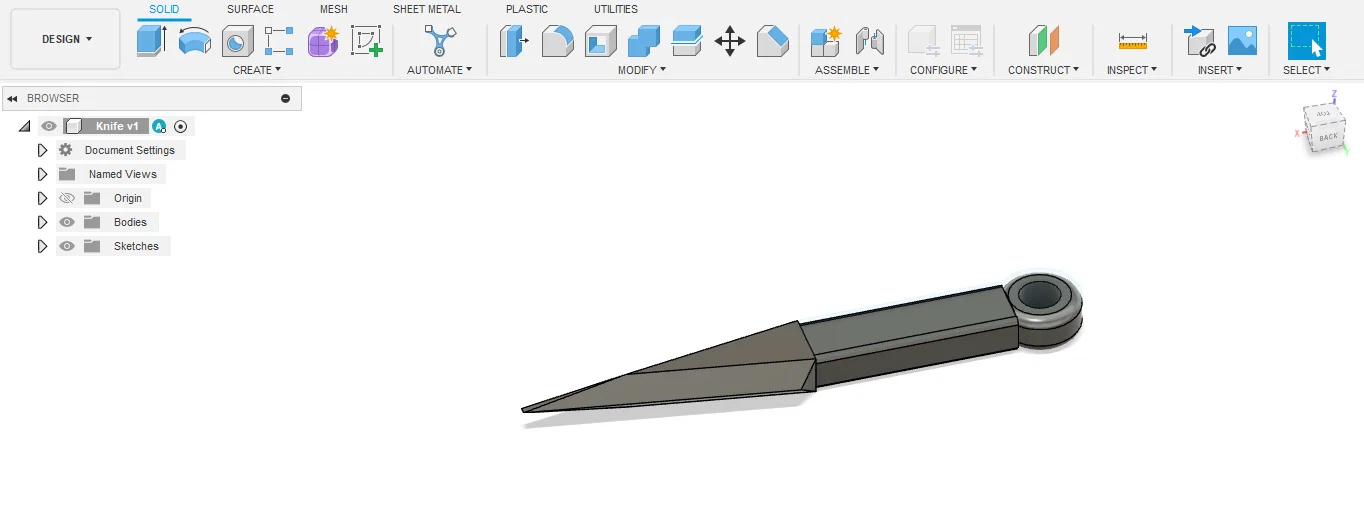This screenshot has height=531, width=1364.
Task: Select the Hole tool
Action: point(237,41)
